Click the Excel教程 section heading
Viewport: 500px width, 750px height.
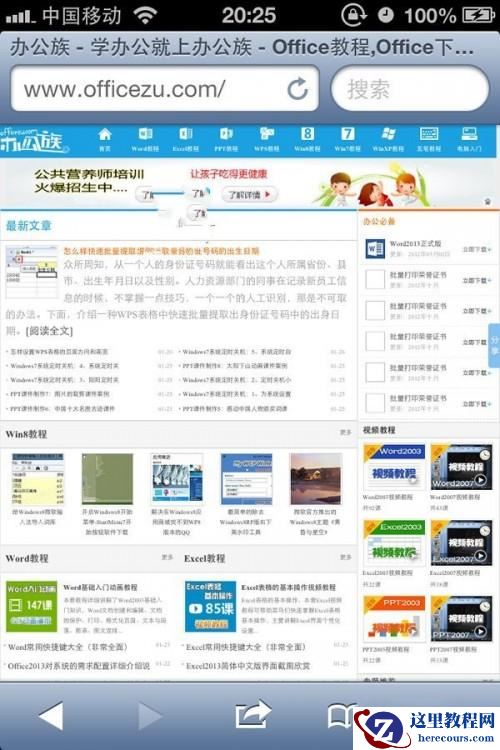pyautogui.click(x=205, y=558)
